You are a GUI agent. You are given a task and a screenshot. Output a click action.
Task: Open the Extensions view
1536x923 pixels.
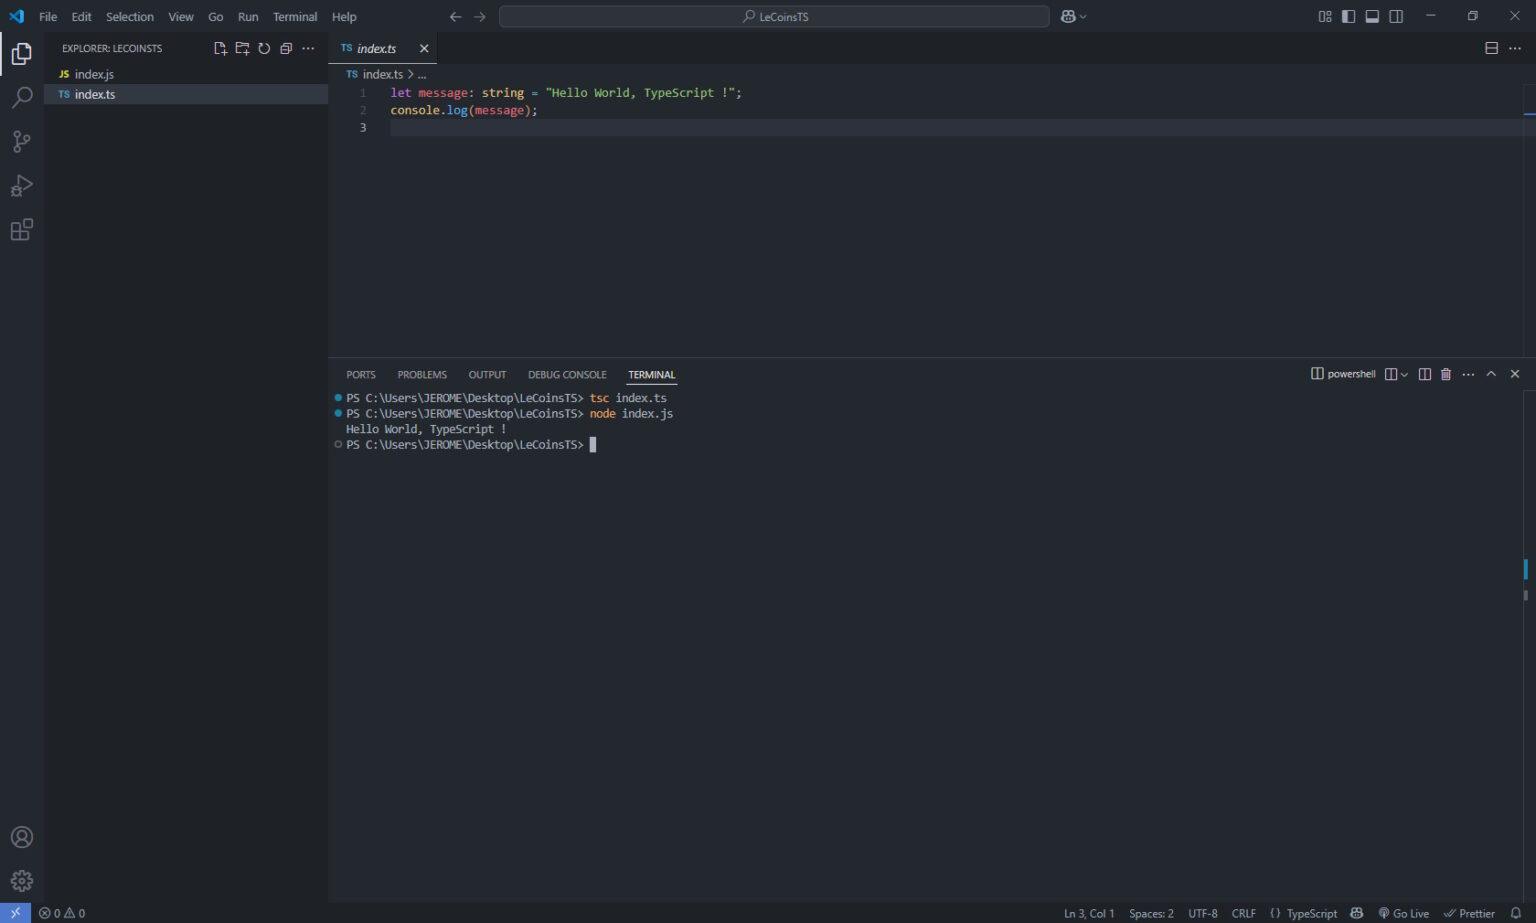point(21,229)
